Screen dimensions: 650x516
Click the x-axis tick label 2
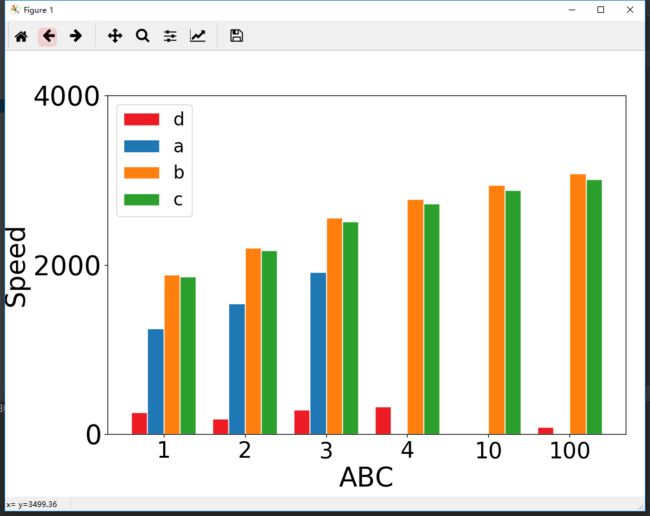(x=245, y=450)
